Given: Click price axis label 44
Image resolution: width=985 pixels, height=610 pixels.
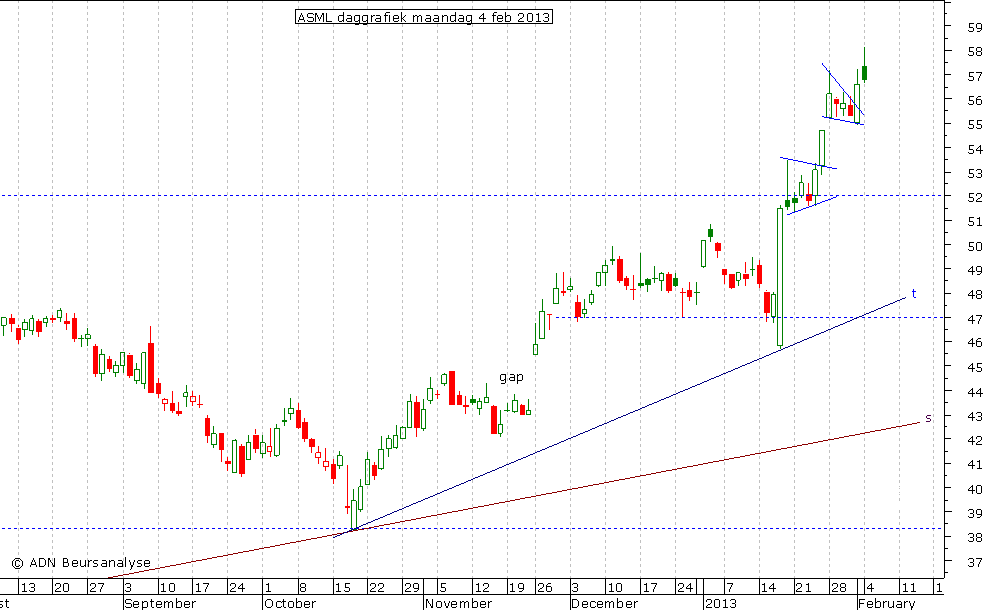Looking at the screenshot, I should (975, 392).
